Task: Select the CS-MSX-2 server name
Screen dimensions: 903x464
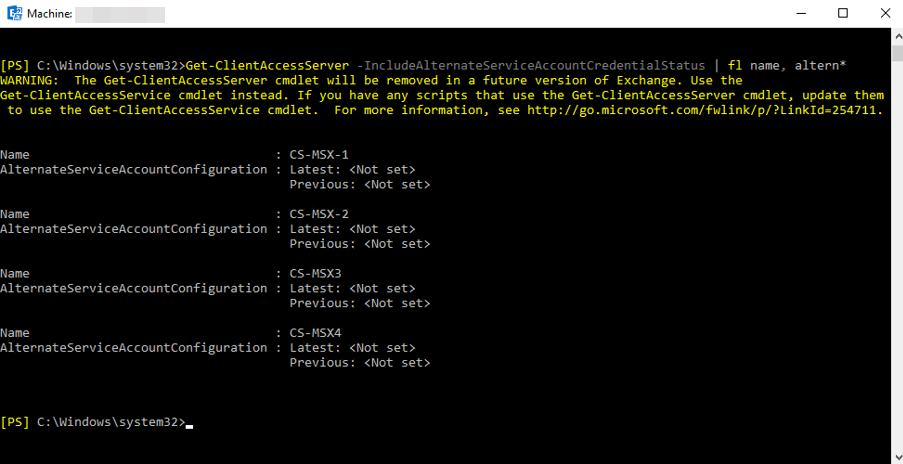Action: click(x=319, y=214)
